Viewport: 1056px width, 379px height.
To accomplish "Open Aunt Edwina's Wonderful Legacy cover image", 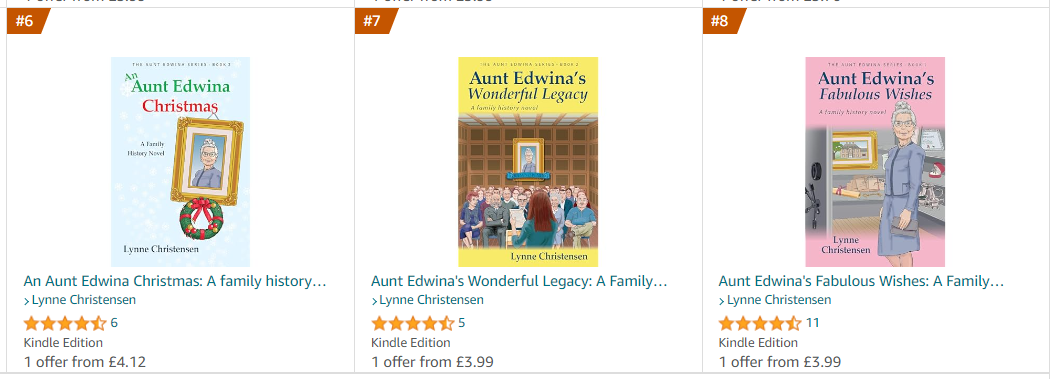I will coord(528,162).
